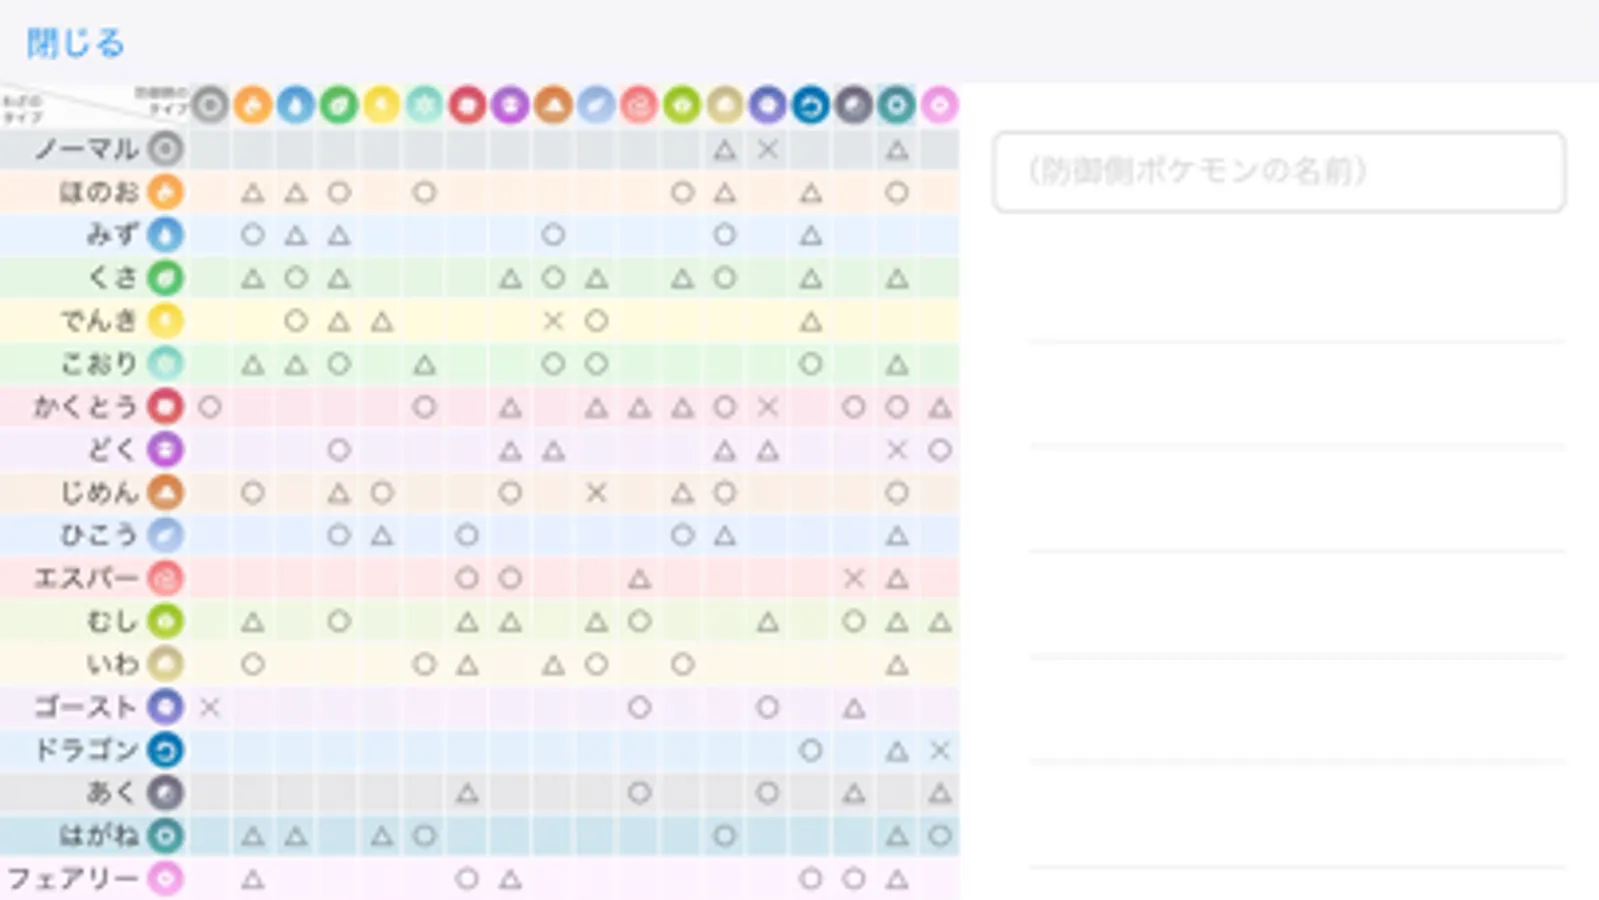The height and width of the screenshot is (900, 1599).
Task: Select the Fire type icon in the column header
Action: tap(253, 105)
